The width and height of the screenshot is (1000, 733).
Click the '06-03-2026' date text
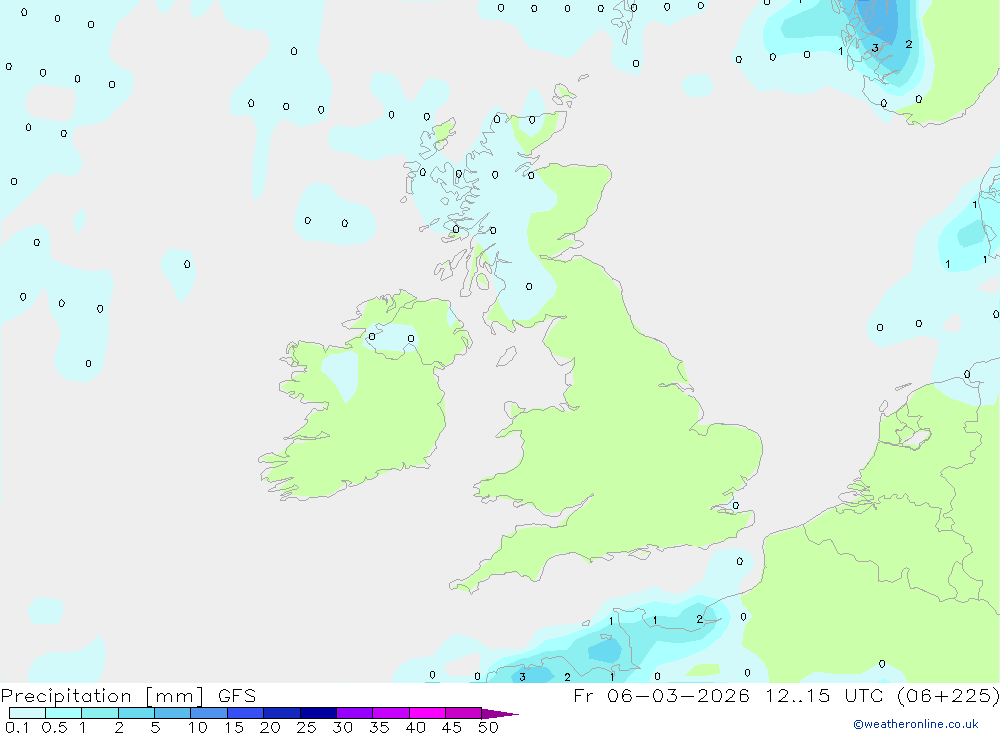coord(678,695)
